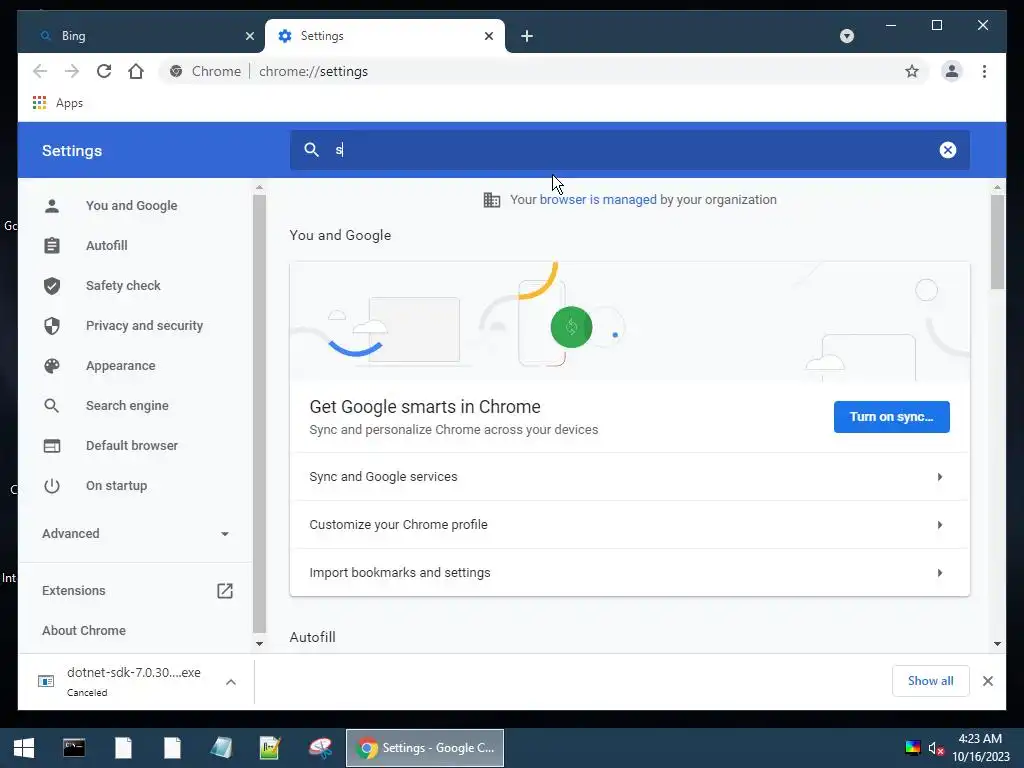Open Import bookmarks and settings row
The image size is (1024, 768).
[x=630, y=573]
